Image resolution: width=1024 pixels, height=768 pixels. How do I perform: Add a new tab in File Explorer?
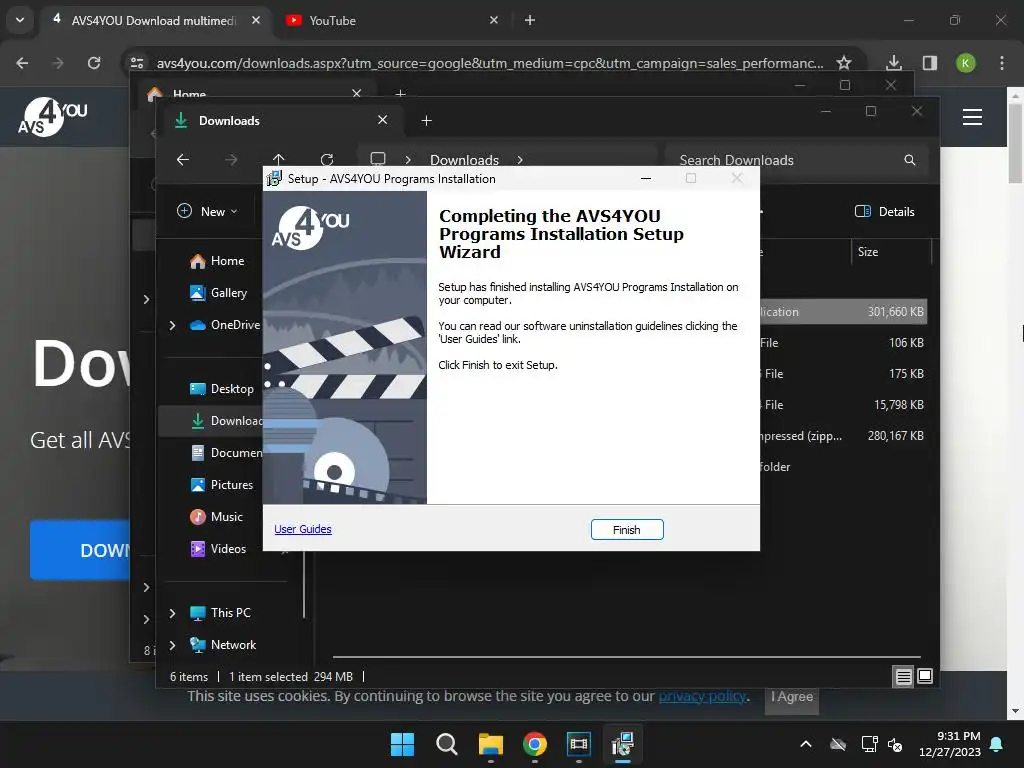pos(426,120)
